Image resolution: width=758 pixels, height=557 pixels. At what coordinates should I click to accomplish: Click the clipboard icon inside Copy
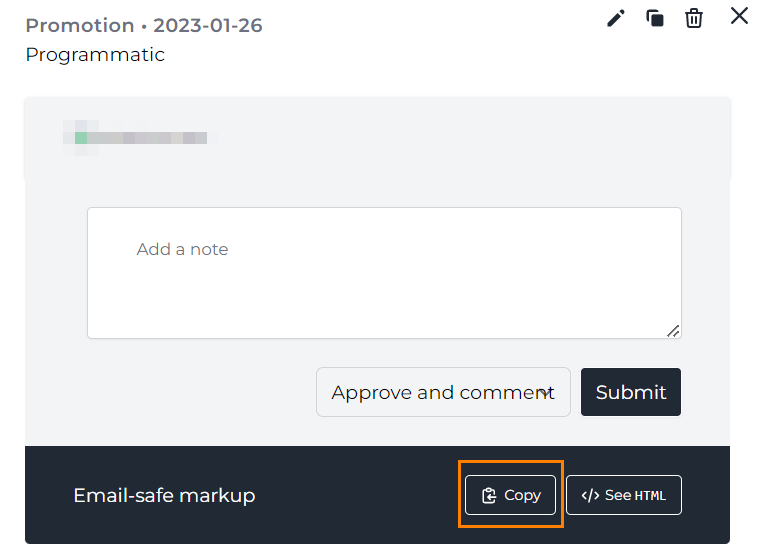pyautogui.click(x=489, y=496)
